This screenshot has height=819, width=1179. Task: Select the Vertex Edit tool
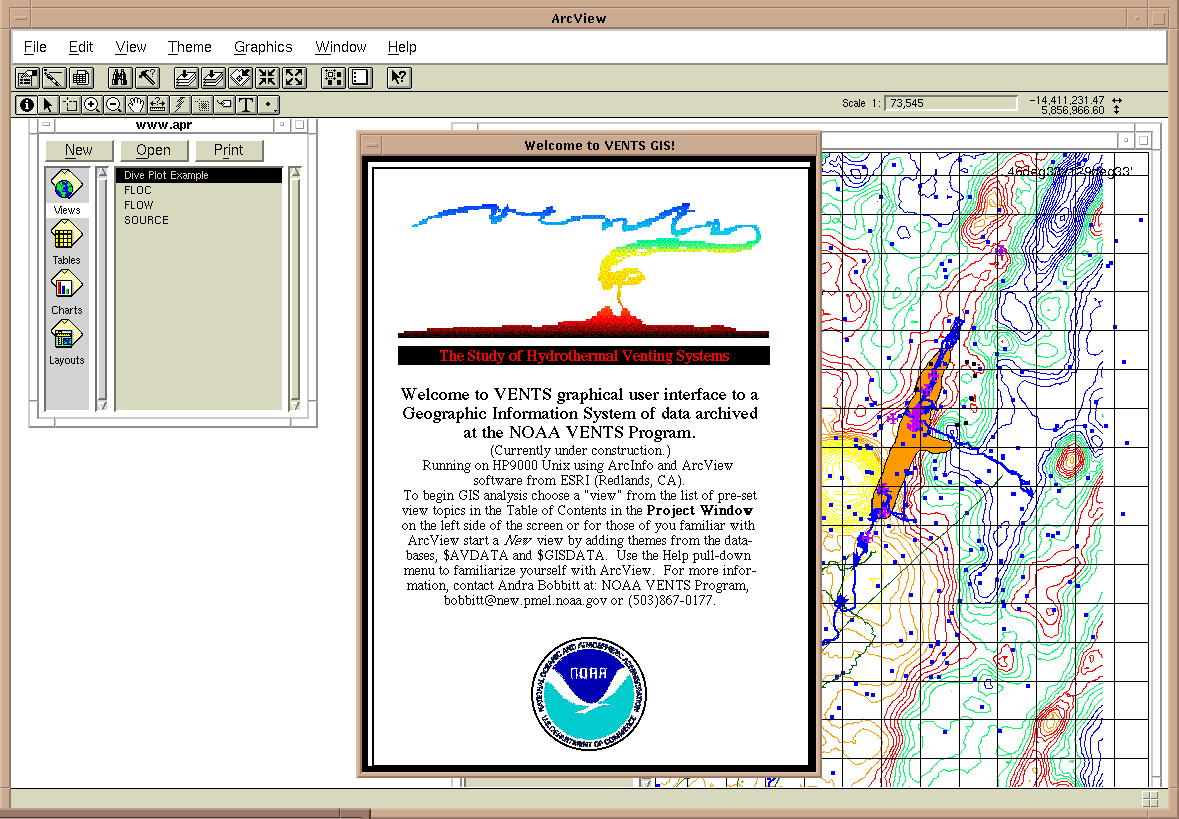pos(70,105)
